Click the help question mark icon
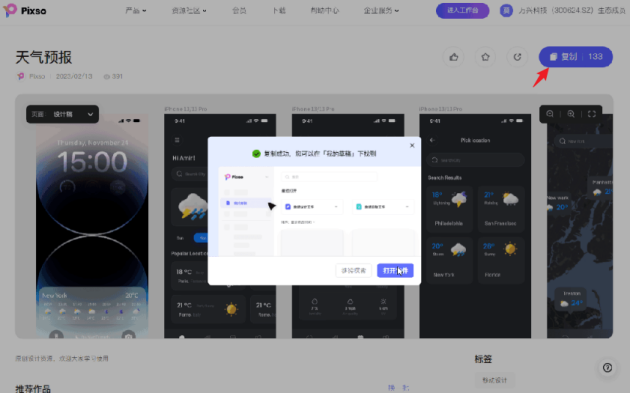Screen dimensions: 630x393 pyautogui.click(x=607, y=367)
